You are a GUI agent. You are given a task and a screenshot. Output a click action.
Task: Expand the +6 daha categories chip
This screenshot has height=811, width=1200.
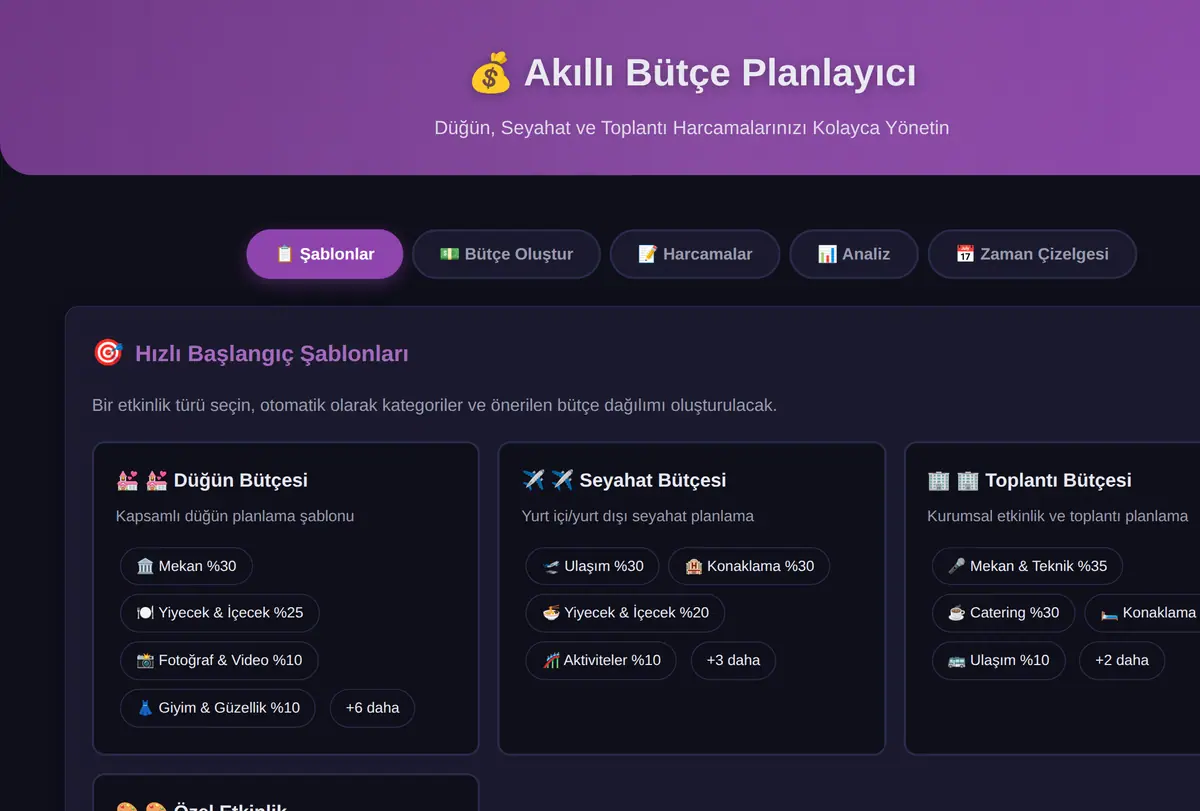pos(372,708)
